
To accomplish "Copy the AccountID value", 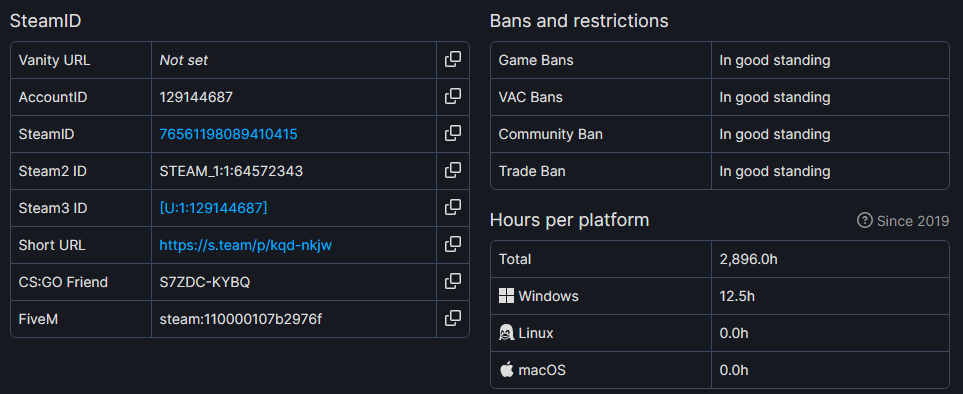I will tap(453, 96).
